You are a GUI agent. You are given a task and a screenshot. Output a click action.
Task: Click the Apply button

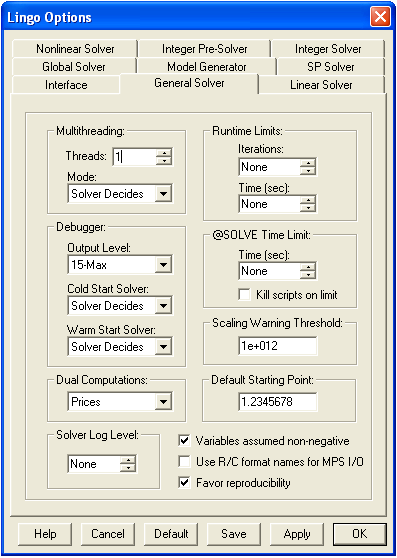(x=297, y=534)
